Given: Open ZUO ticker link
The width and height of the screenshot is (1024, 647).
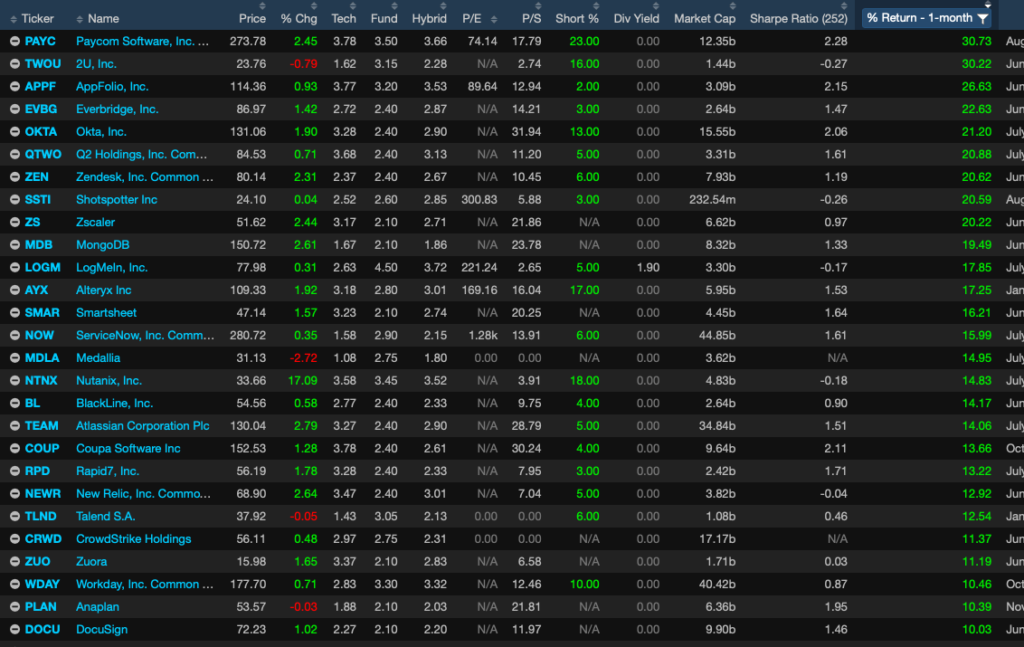Looking at the screenshot, I should (37, 561).
